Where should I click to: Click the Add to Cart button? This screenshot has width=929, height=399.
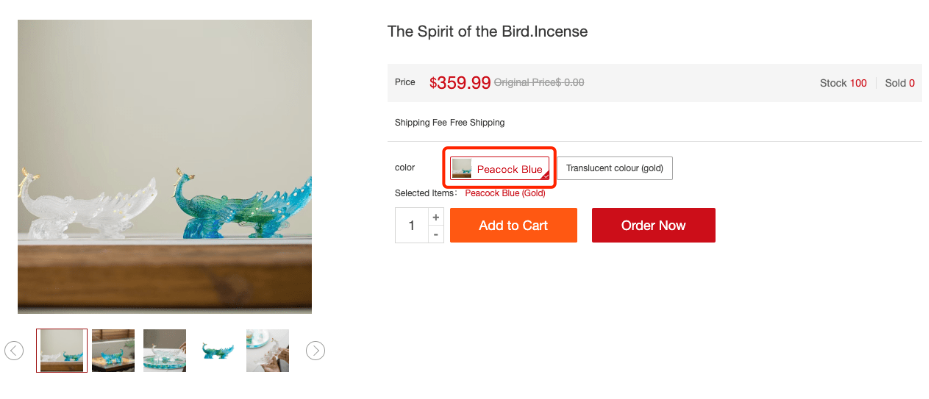pyautogui.click(x=513, y=225)
